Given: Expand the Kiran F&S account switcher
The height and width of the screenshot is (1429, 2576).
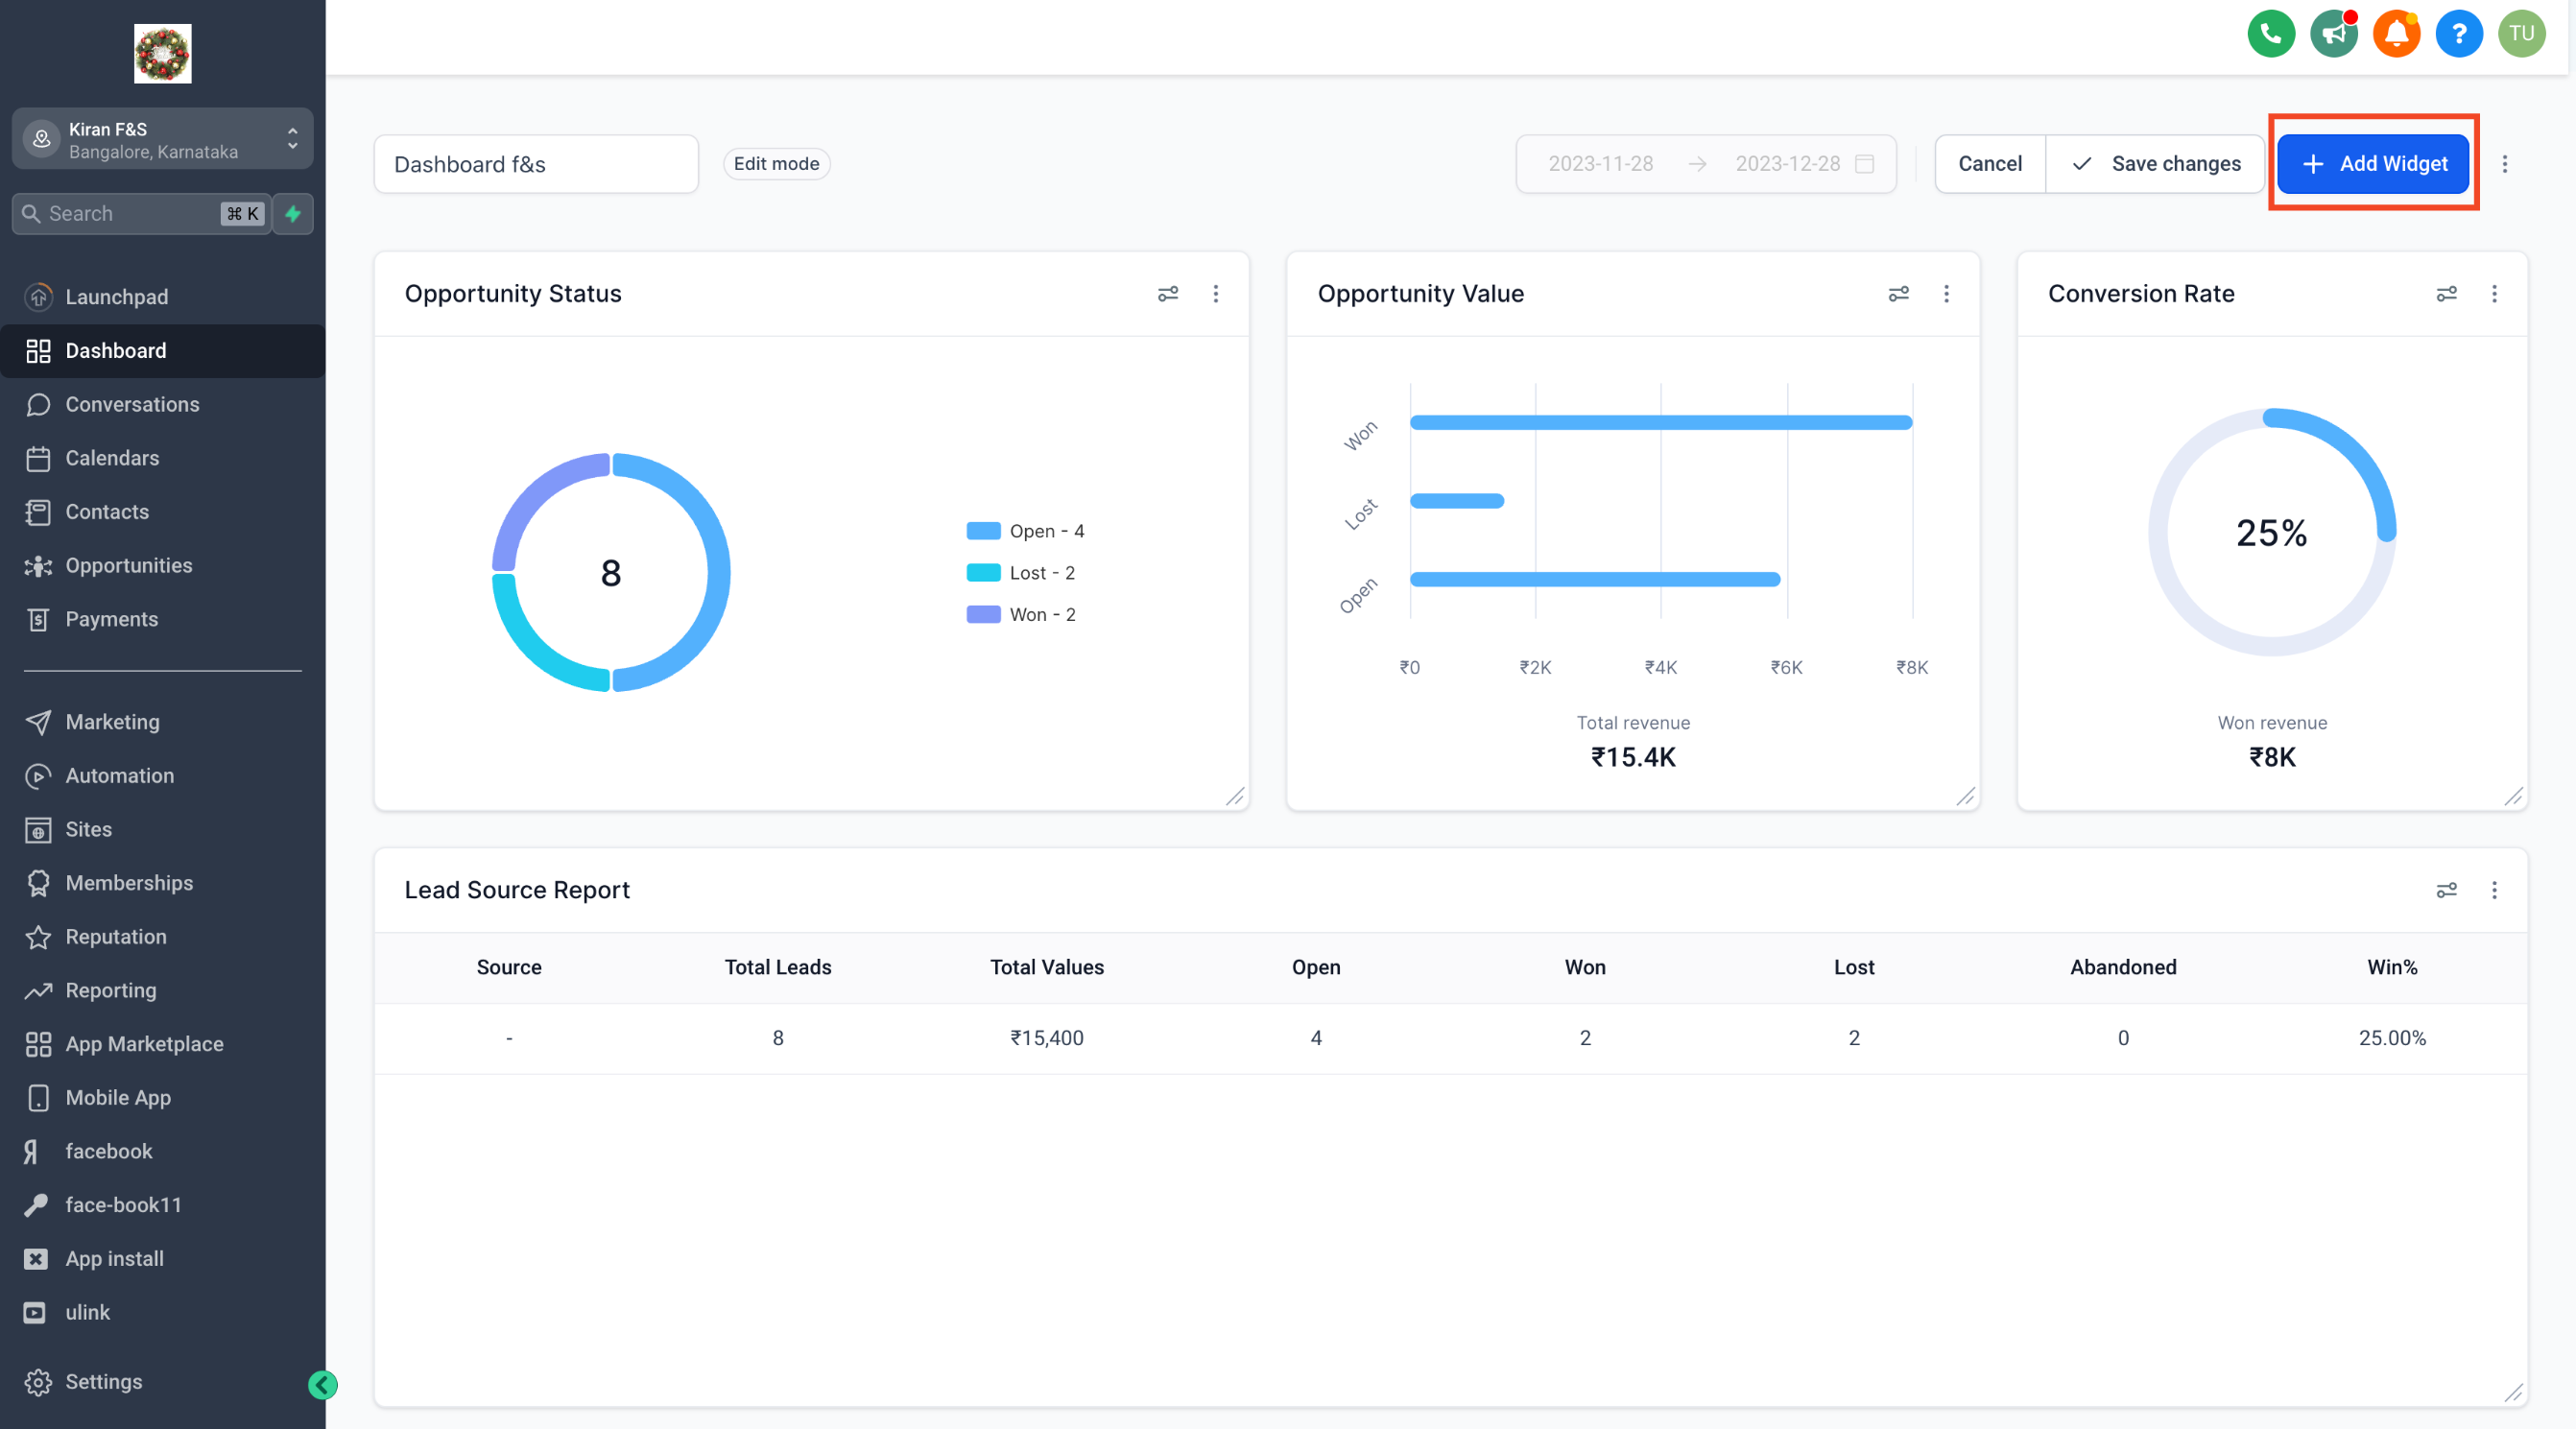Looking at the screenshot, I should pos(162,139).
